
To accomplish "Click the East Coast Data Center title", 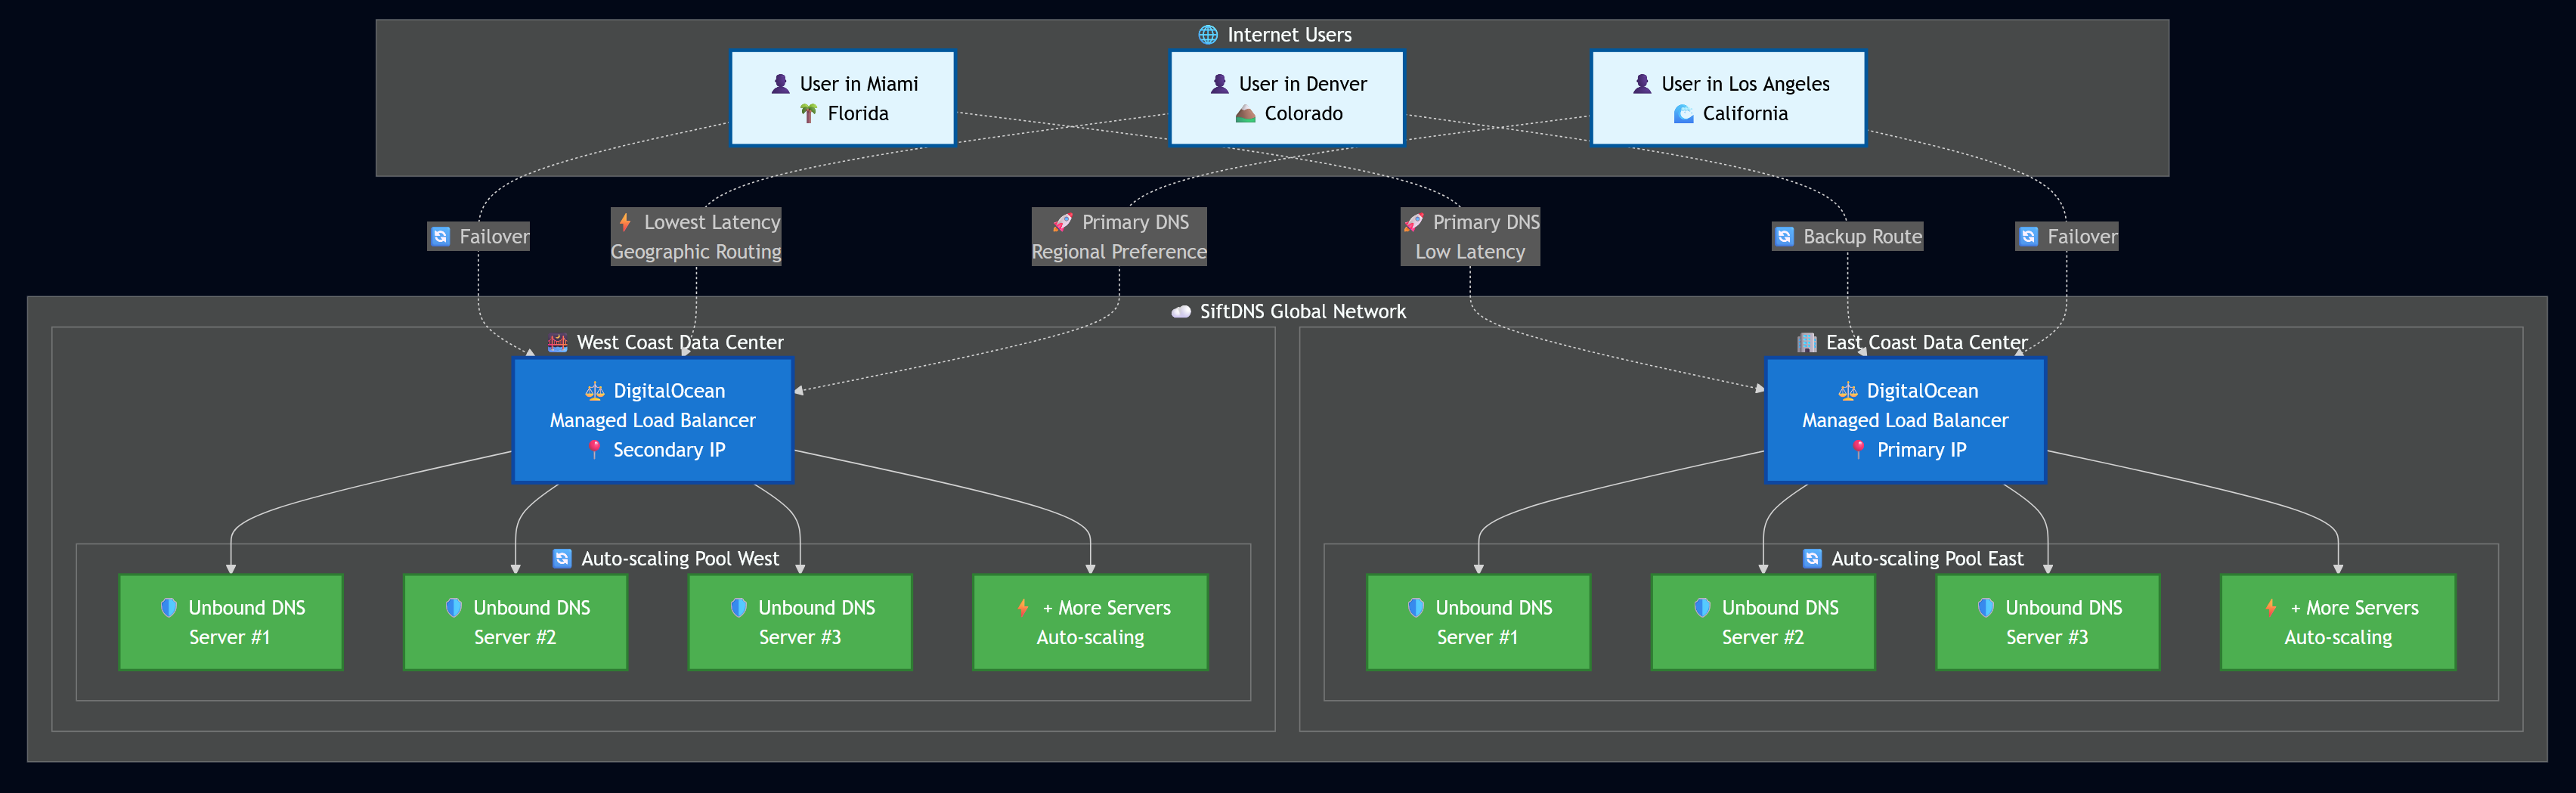I will pos(1927,342).
